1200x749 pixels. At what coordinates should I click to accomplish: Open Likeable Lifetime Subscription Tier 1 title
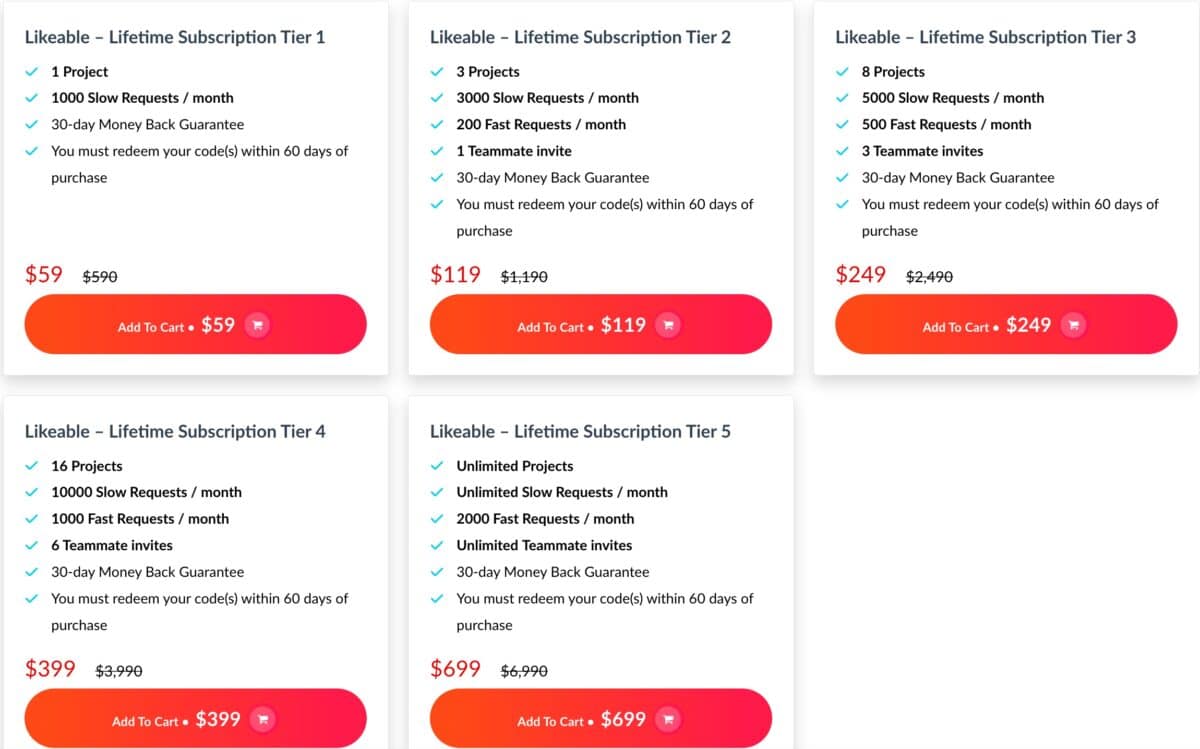pyautogui.click(x=175, y=37)
